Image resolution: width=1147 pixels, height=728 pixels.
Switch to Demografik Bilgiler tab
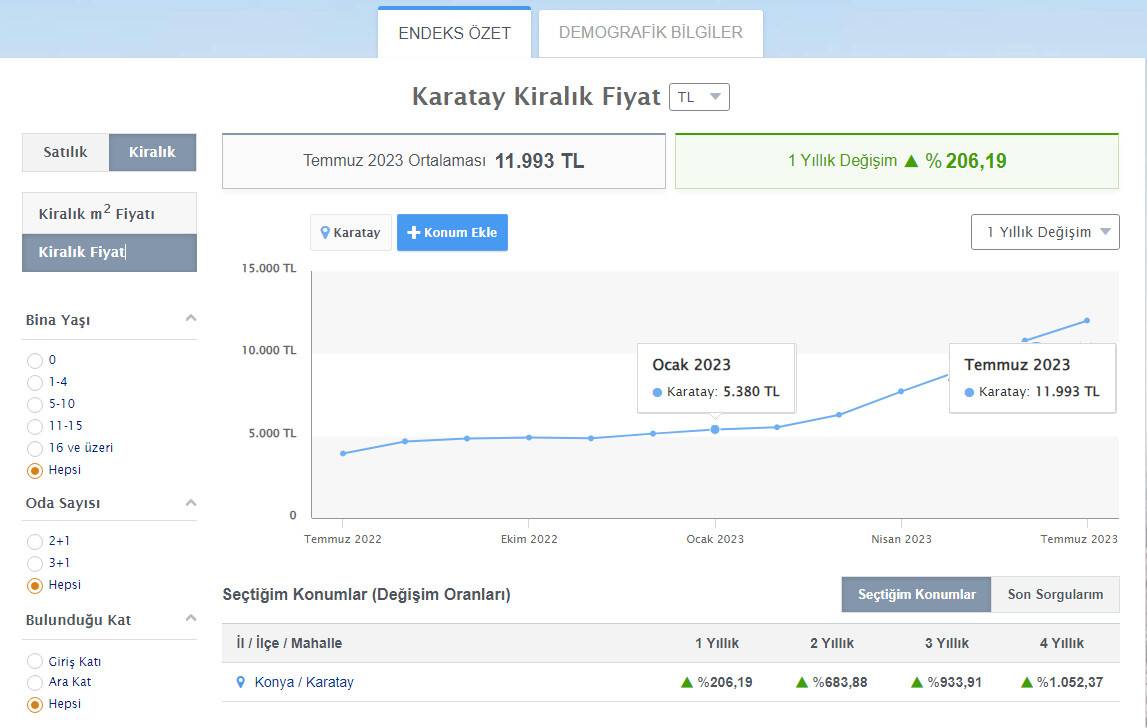point(650,33)
